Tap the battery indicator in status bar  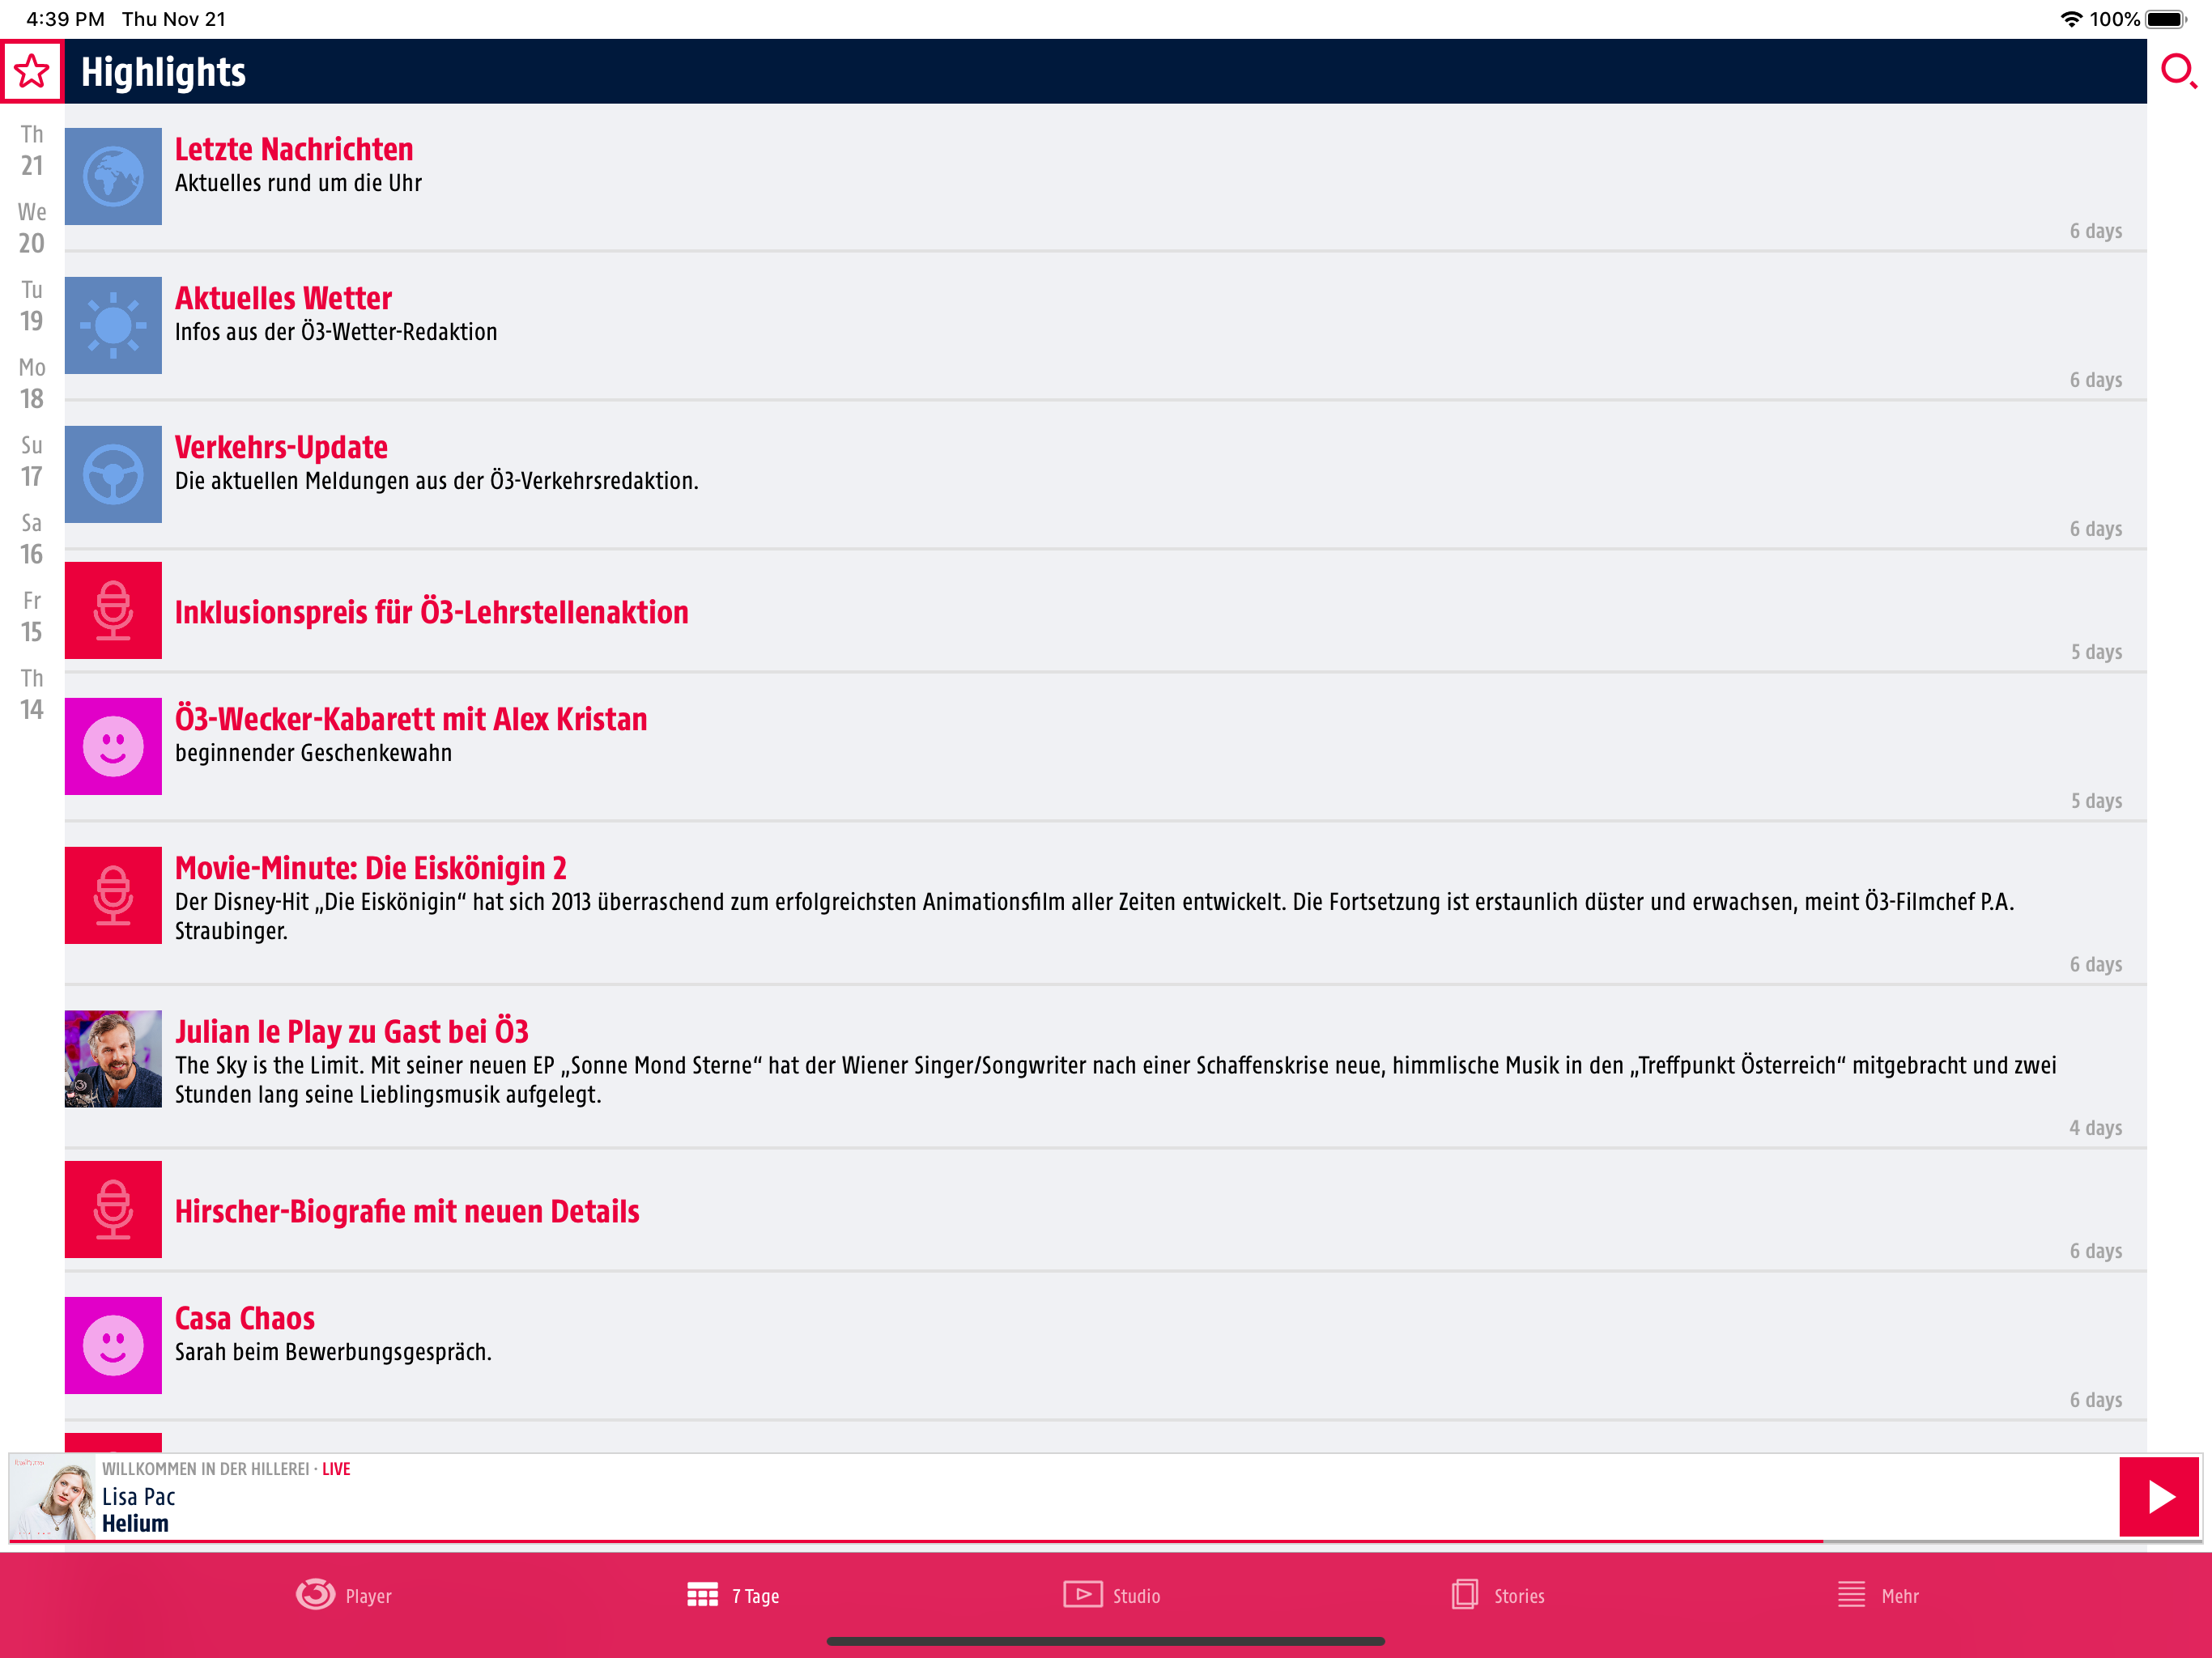(x=2166, y=19)
